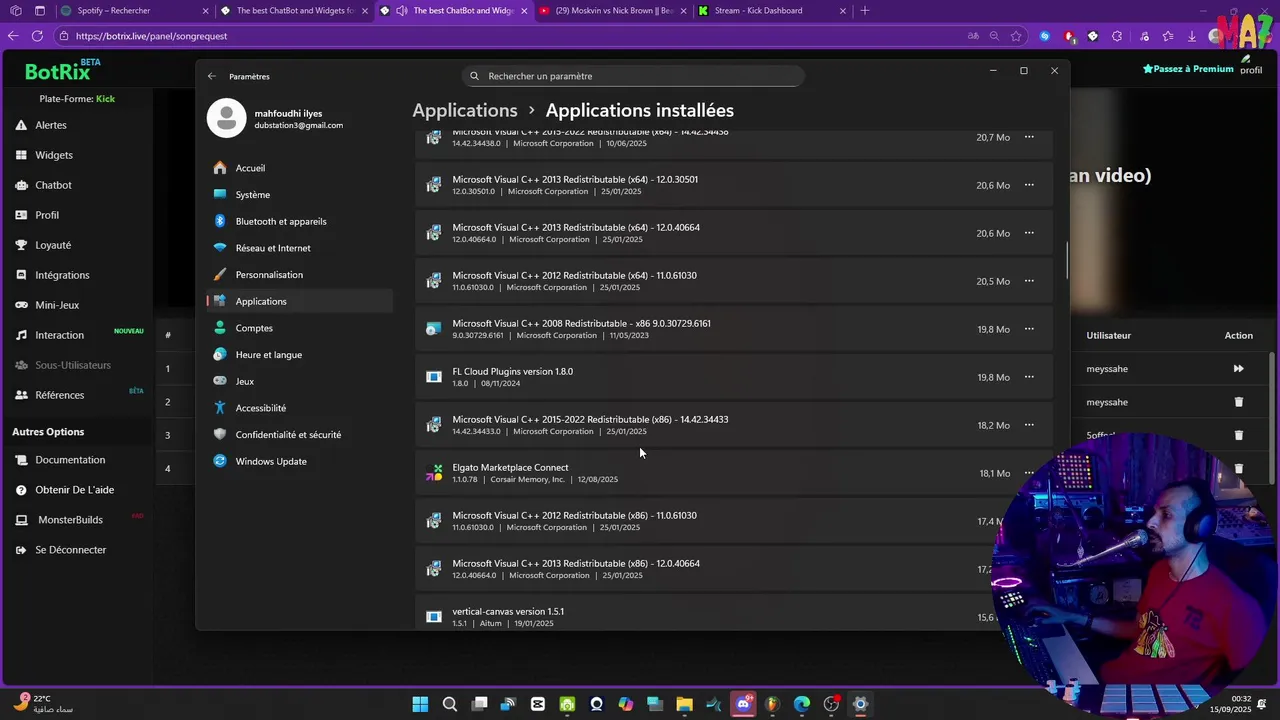Click vertical-canvas version 1.5.1 entry
The image size is (1280, 720).
(734, 614)
